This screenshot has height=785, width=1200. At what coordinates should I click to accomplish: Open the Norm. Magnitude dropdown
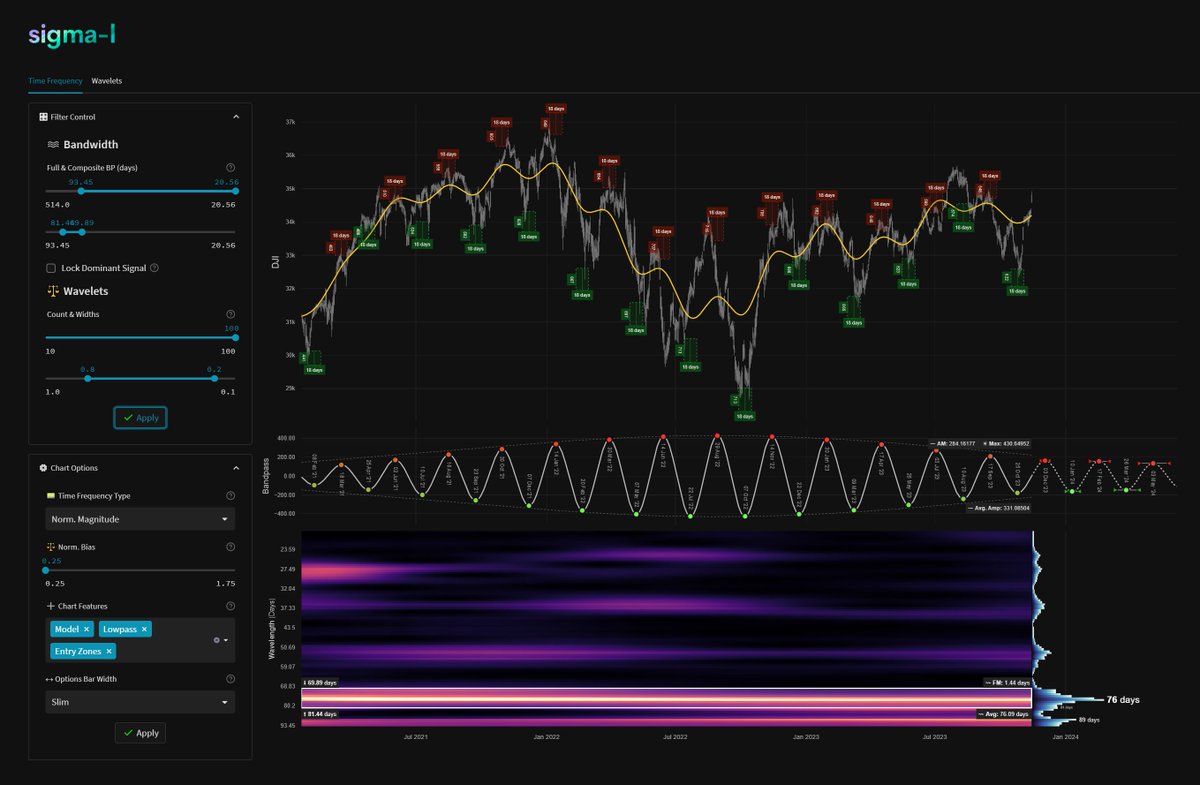click(140, 519)
